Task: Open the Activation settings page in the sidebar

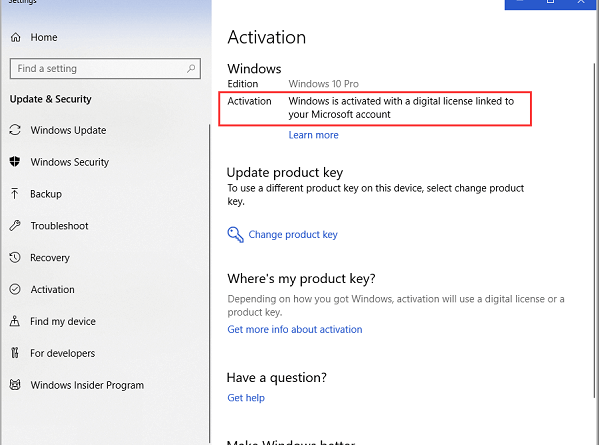Action: click(52, 290)
